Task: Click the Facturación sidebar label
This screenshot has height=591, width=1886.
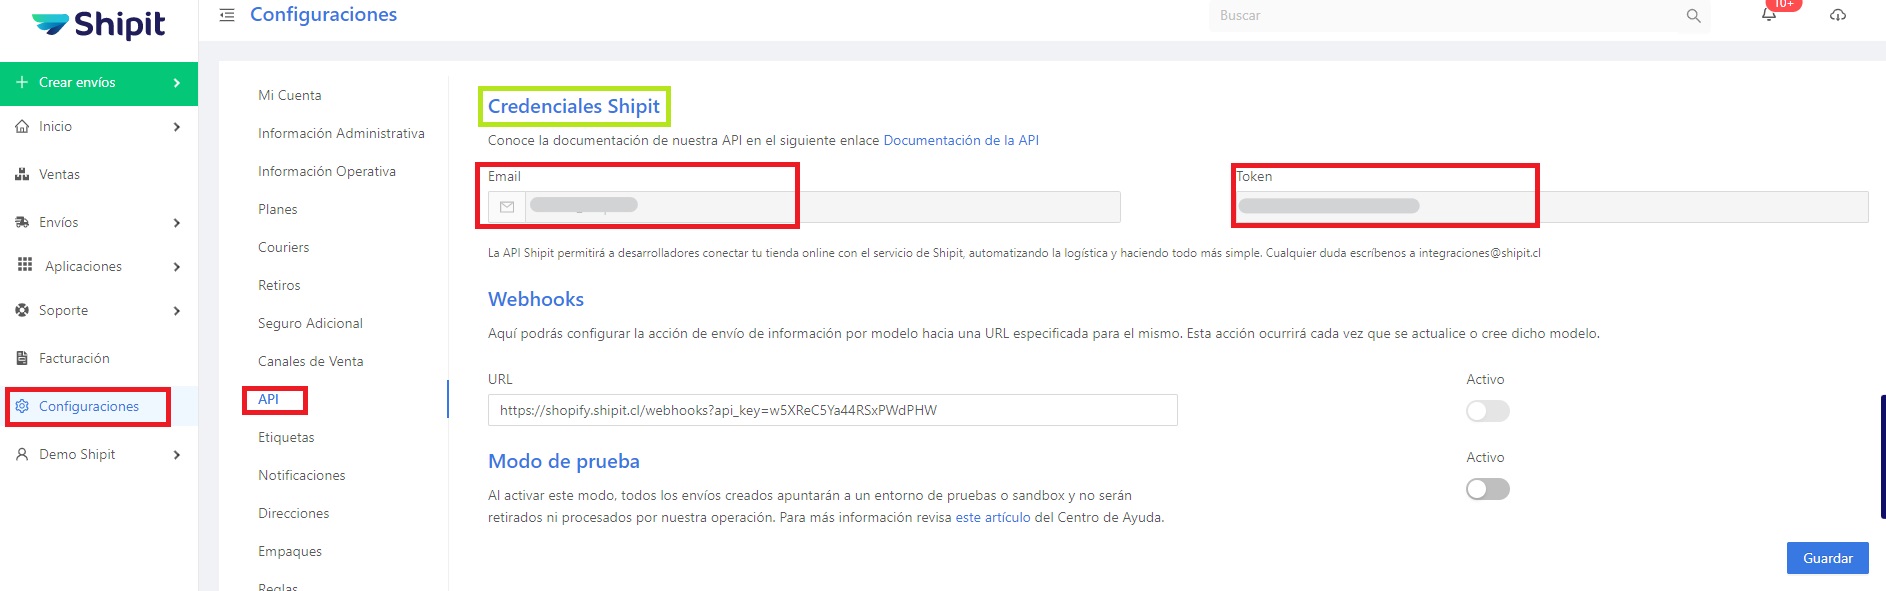Action: click(74, 358)
